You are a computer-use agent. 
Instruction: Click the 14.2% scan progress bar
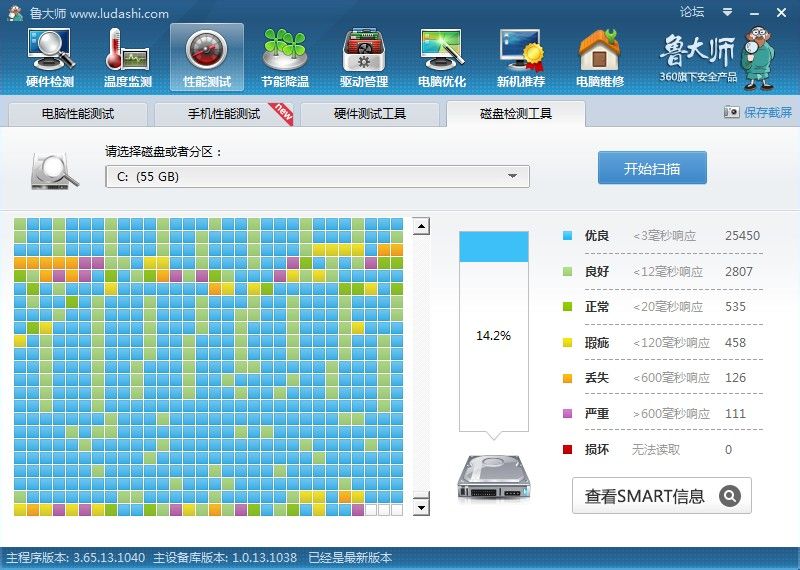(x=493, y=332)
